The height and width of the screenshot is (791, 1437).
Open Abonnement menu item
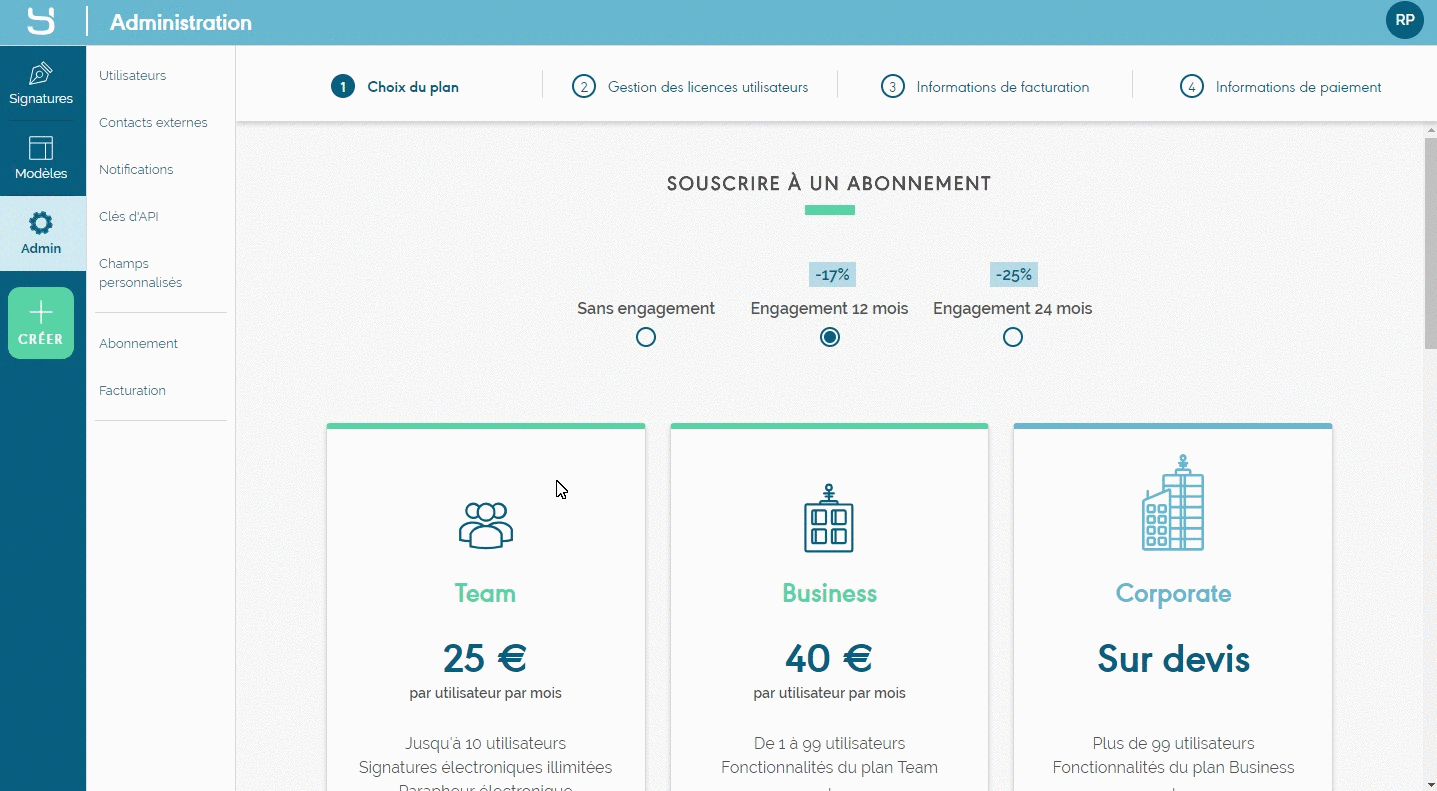pos(138,344)
